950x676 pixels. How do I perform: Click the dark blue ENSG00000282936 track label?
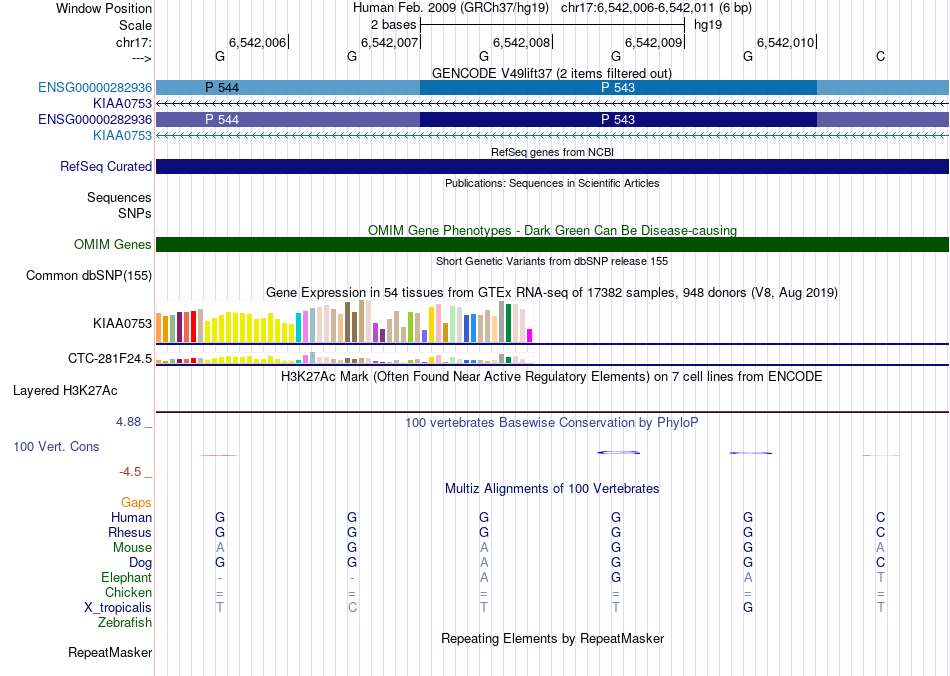95,119
